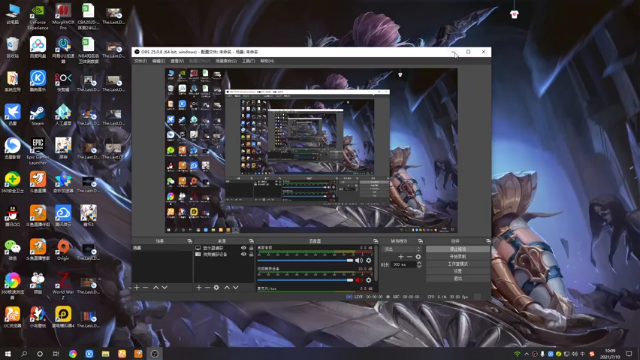Toggle visibility of display capture source
Image resolution: width=640 pixels, height=360 pixels.
(244, 248)
